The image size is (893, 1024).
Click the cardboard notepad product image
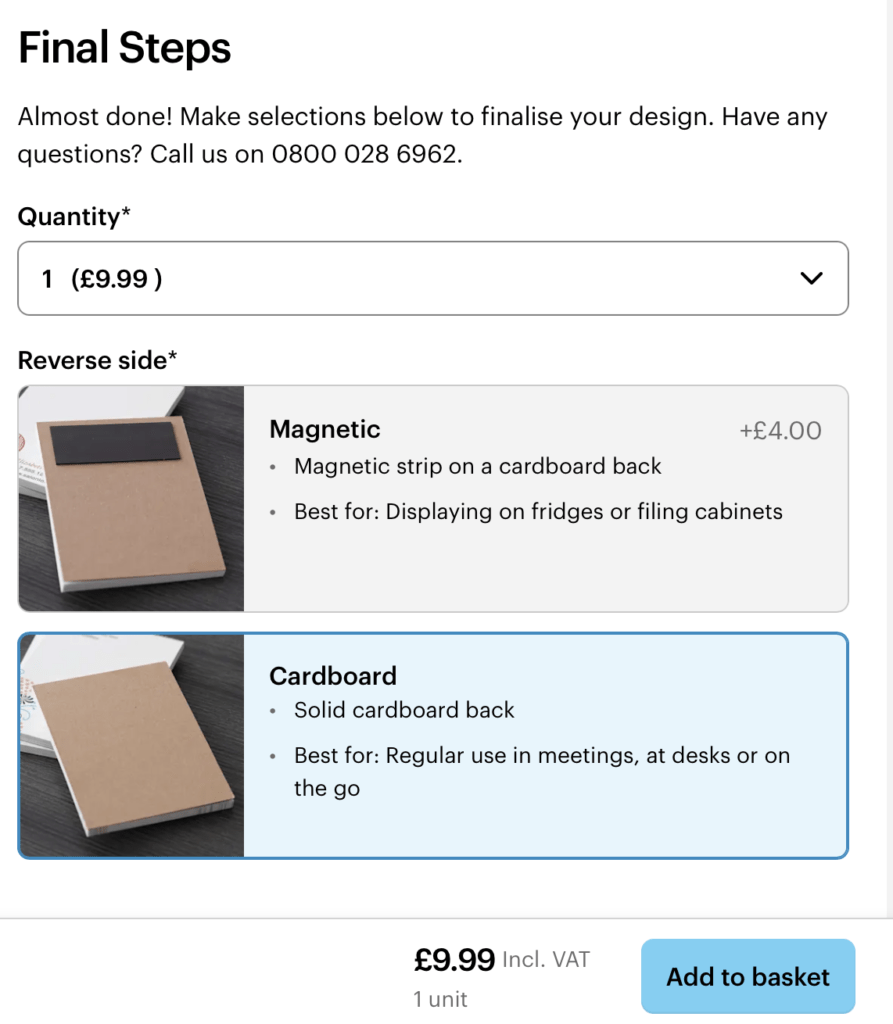pos(132,745)
